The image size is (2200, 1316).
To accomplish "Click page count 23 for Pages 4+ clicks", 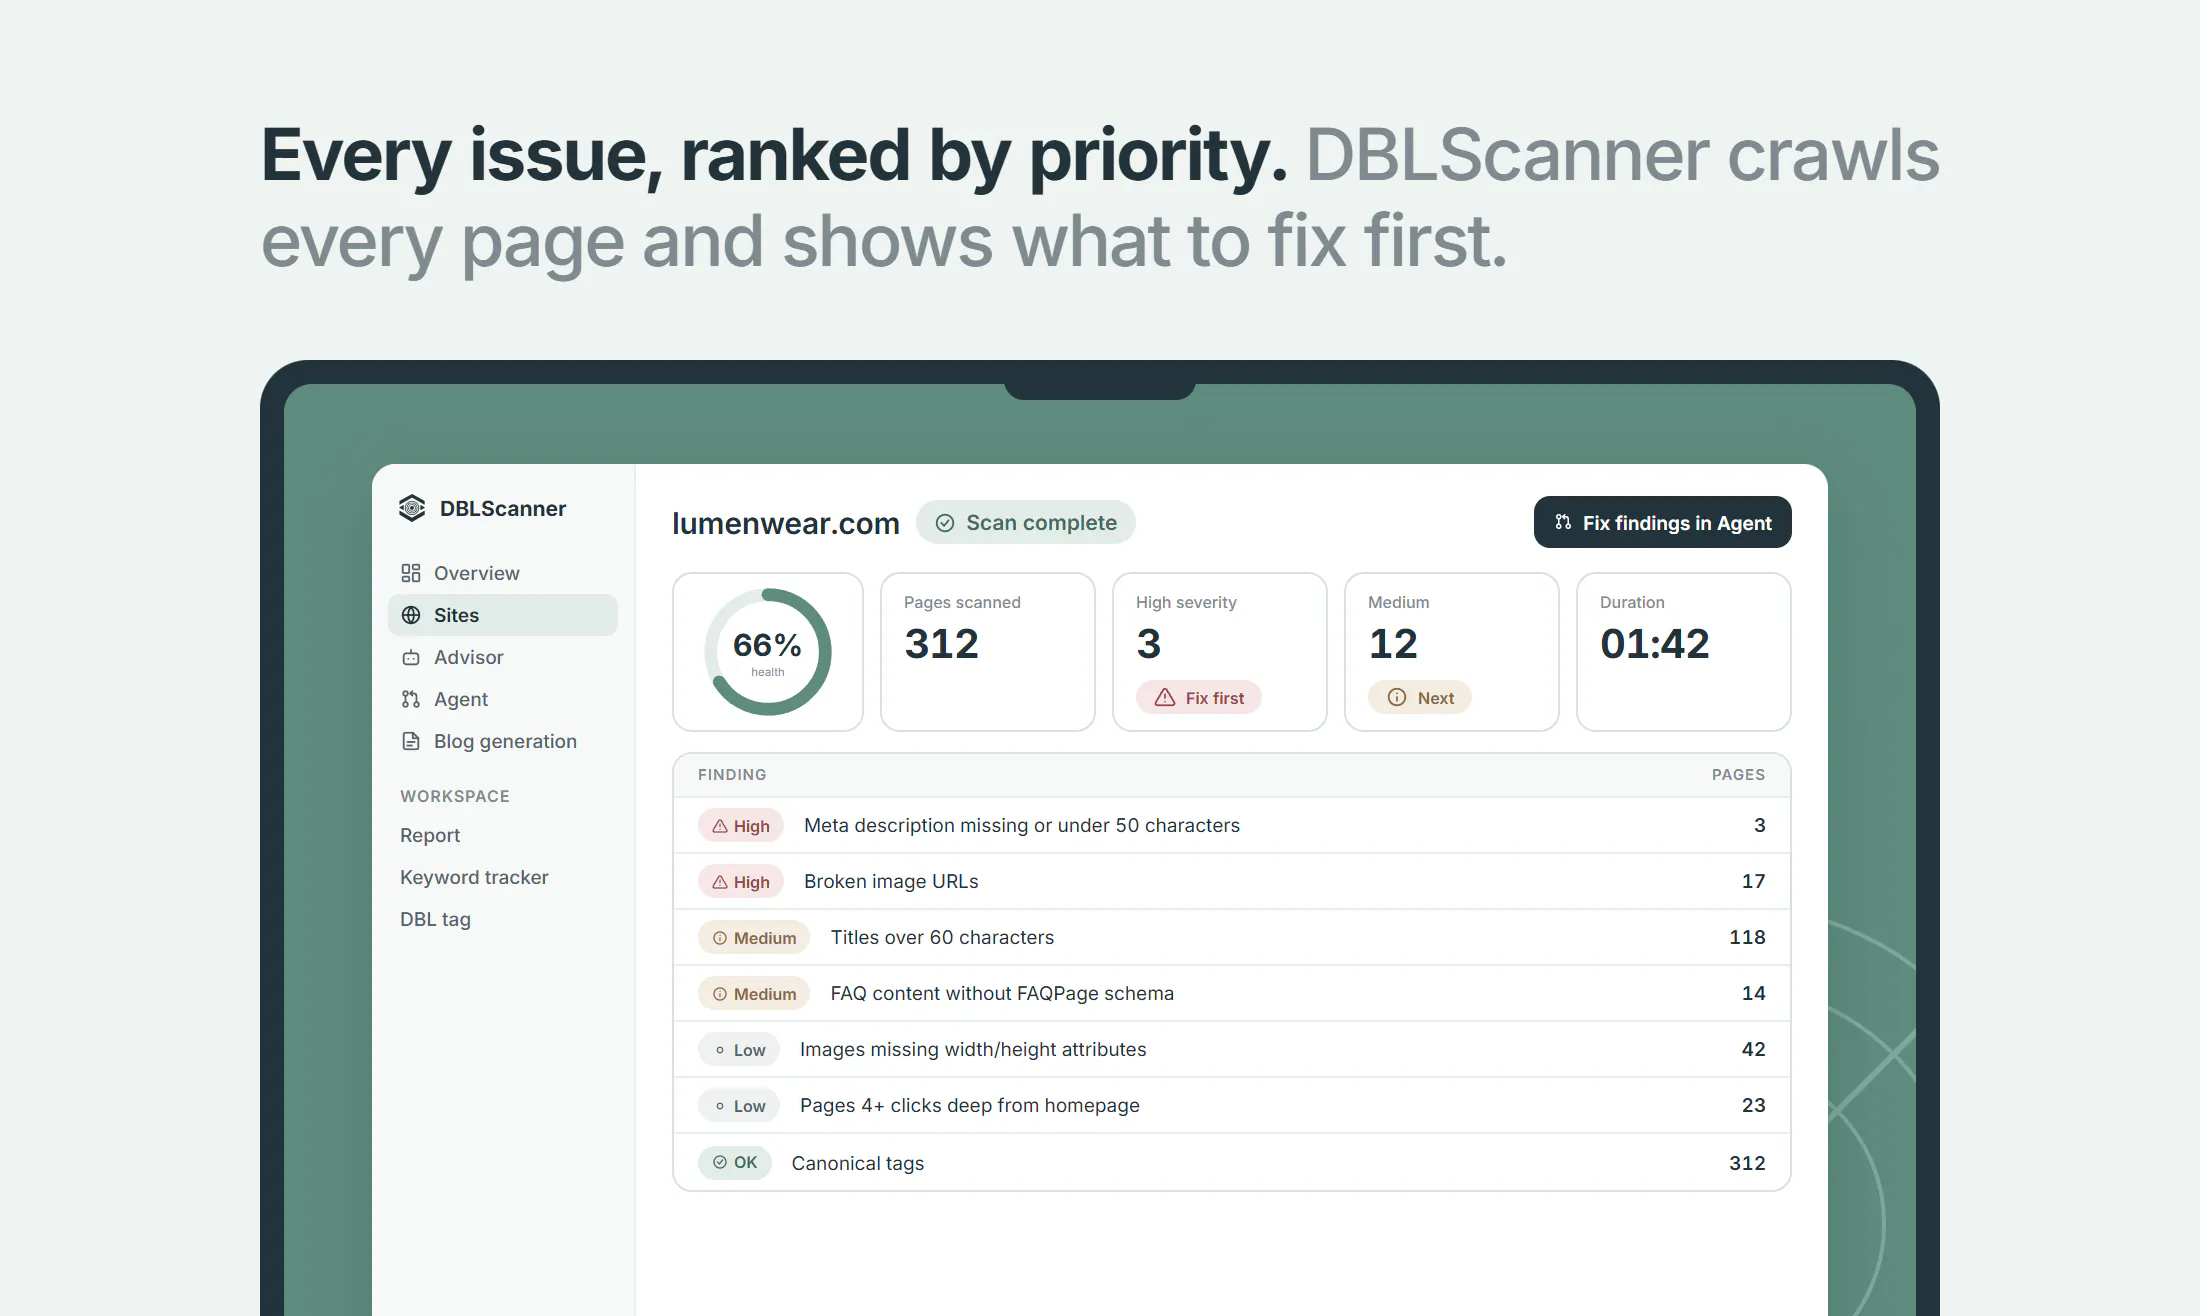I will tap(1753, 1105).
